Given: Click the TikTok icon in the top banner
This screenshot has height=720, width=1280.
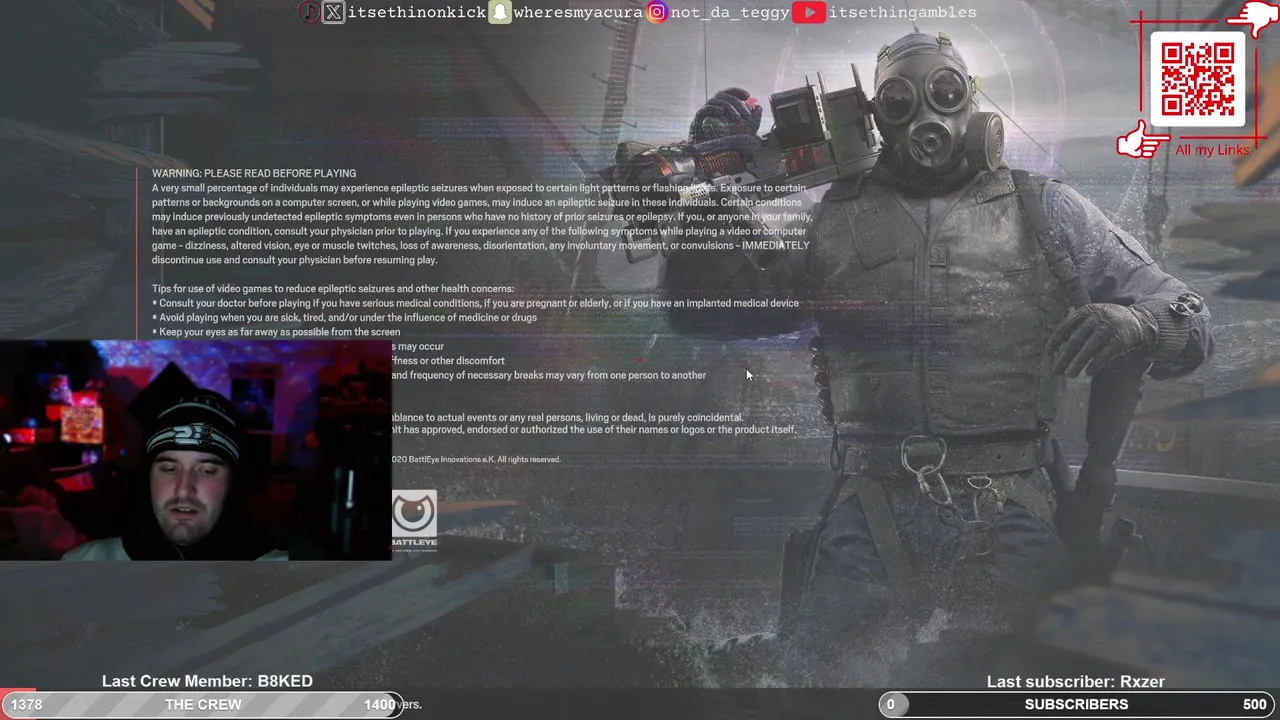Looking at the screenshot, I should pos(309,12).
